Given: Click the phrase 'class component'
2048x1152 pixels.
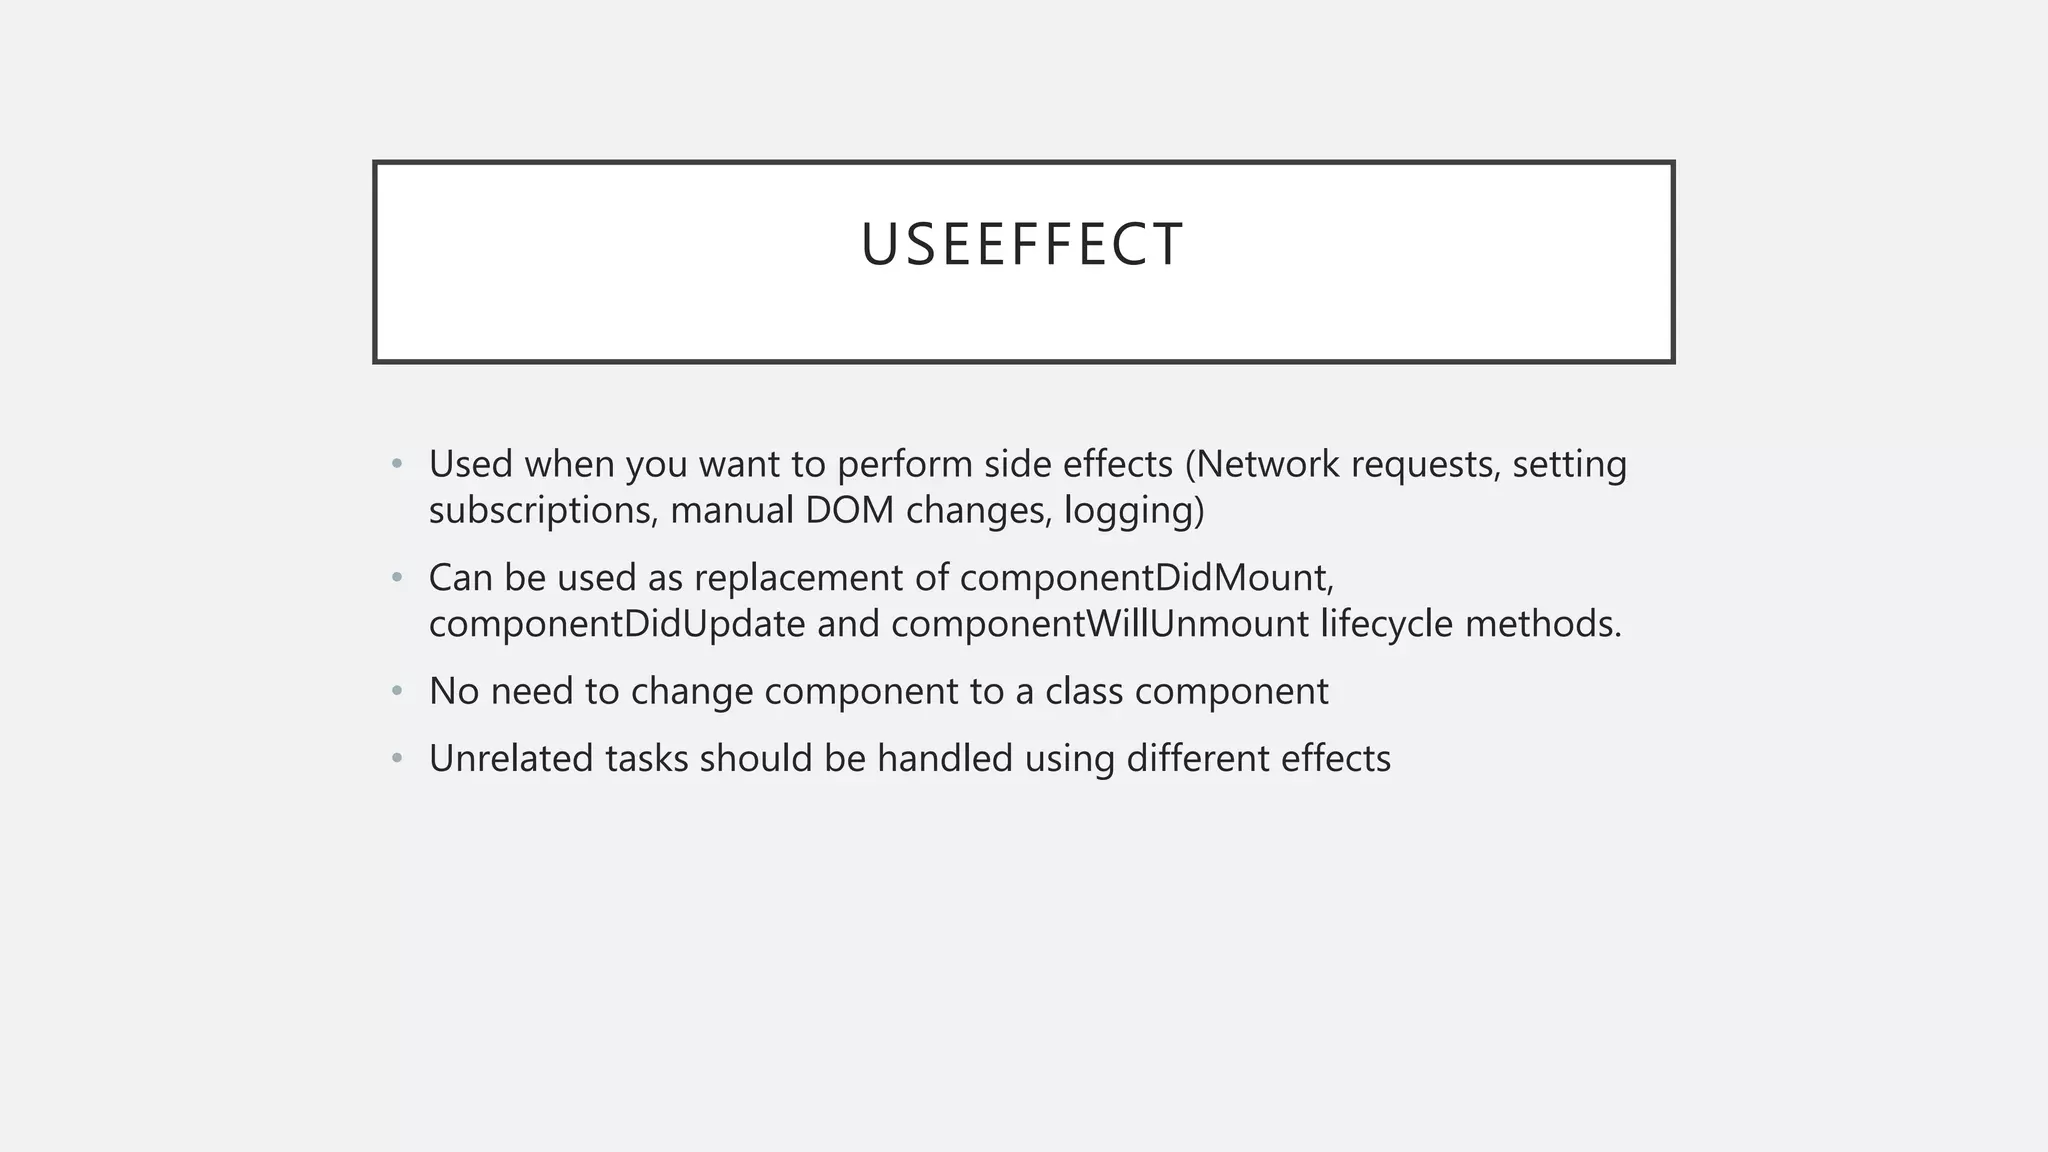Looking at the screenshot, I should coord(1187,692).
